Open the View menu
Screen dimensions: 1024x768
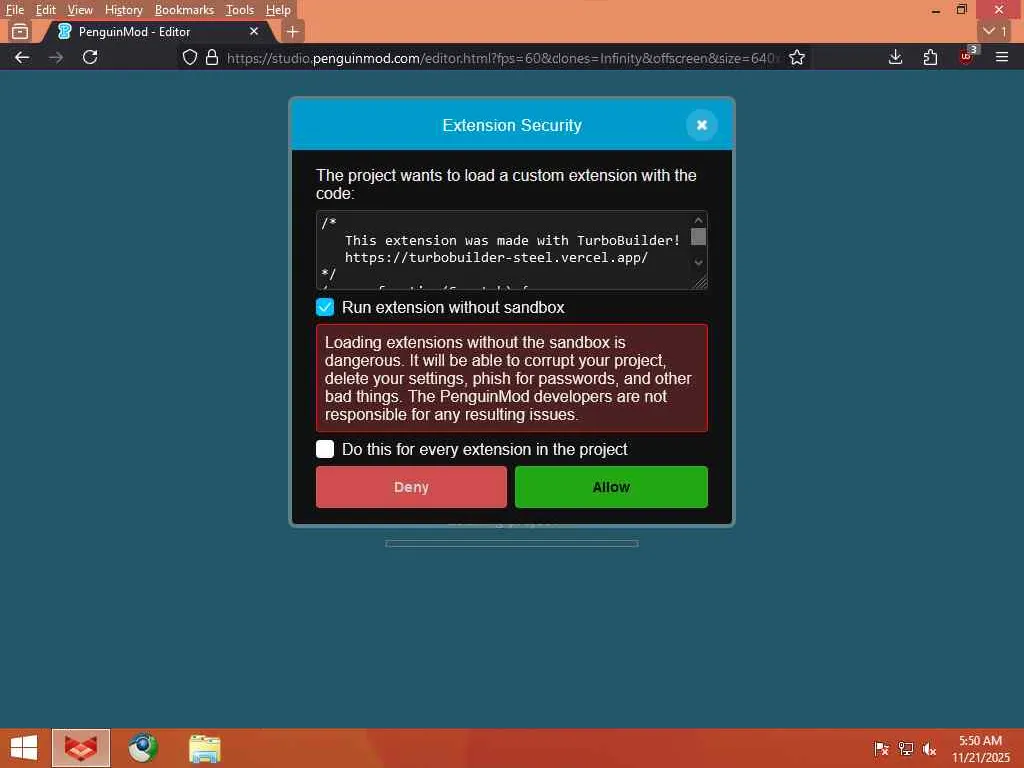pyautogui.click(x=80, y=10)
